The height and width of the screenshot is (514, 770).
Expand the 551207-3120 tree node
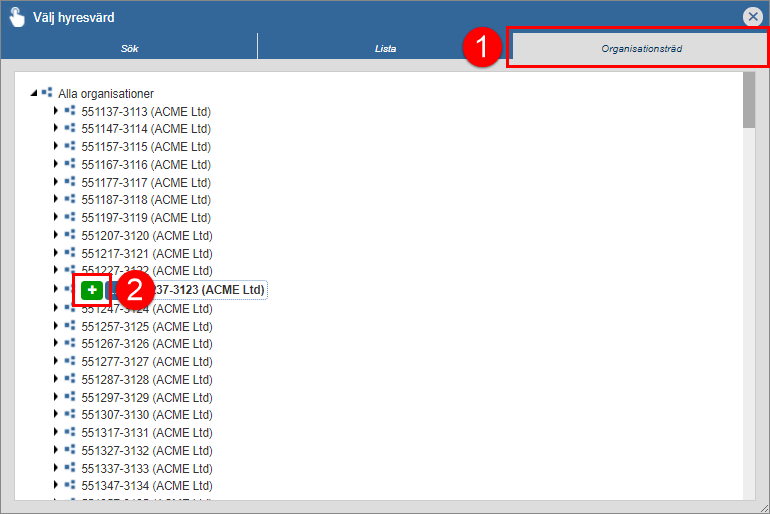pyautogui.click(x=56, y=236)
